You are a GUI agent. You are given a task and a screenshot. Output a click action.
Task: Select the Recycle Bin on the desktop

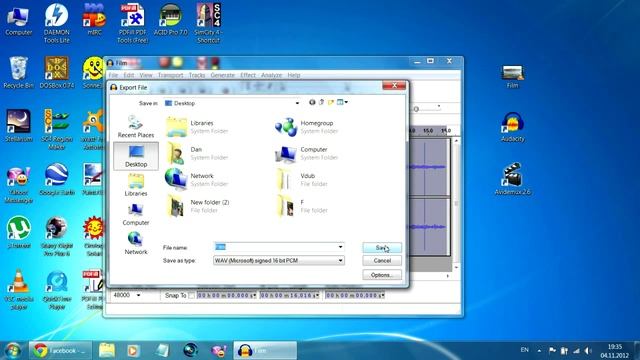(x=18, y=73)
